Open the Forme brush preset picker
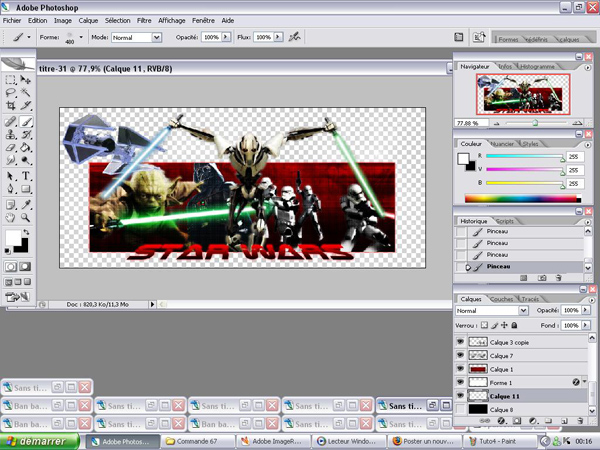This screenshot has width=600, height=450. pos(81,37)
